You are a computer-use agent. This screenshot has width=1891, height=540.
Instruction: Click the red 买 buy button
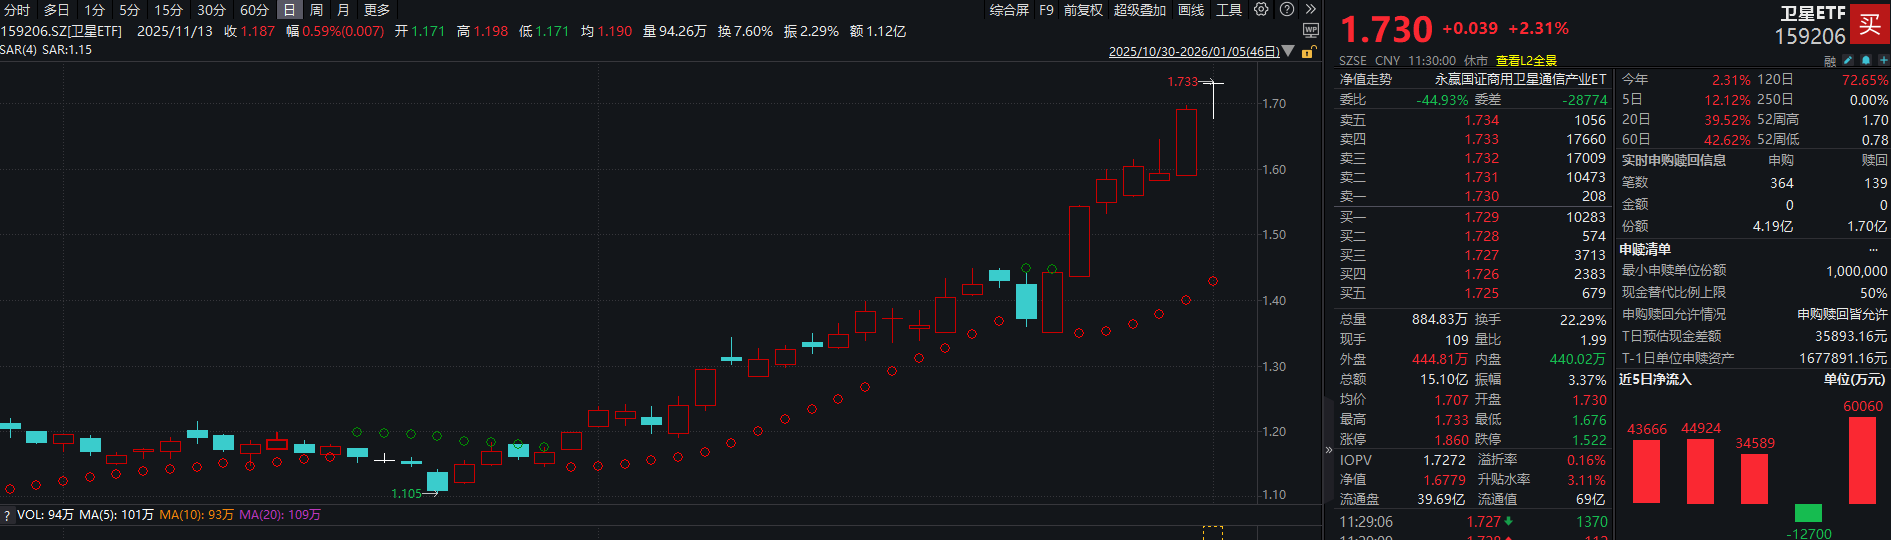click(x=1869, y=24)
